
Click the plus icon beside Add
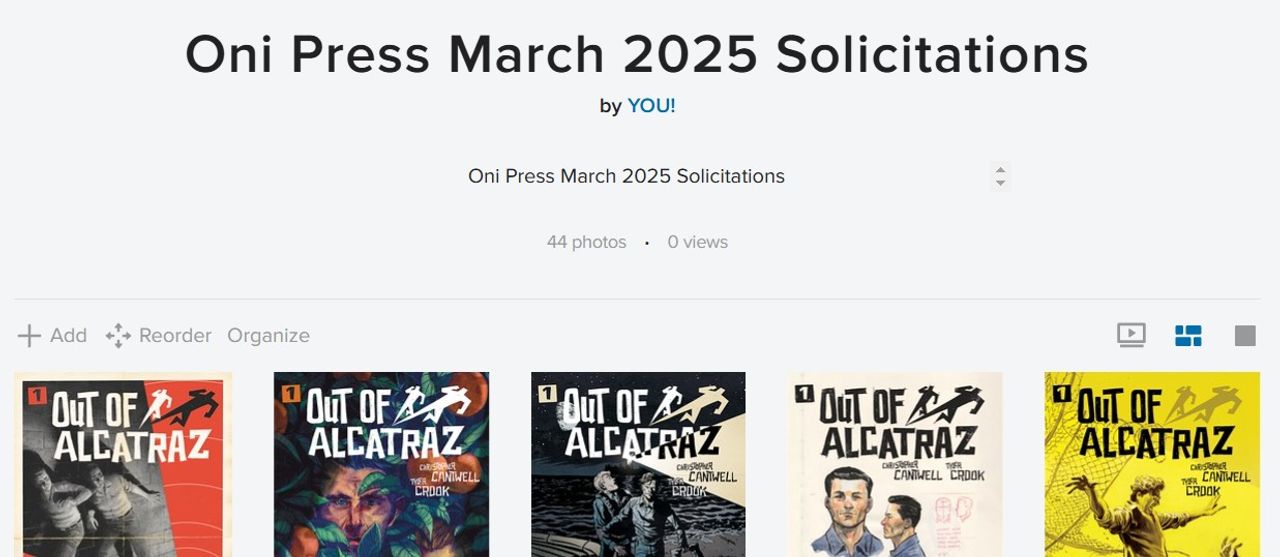click(x=29, y=336)
